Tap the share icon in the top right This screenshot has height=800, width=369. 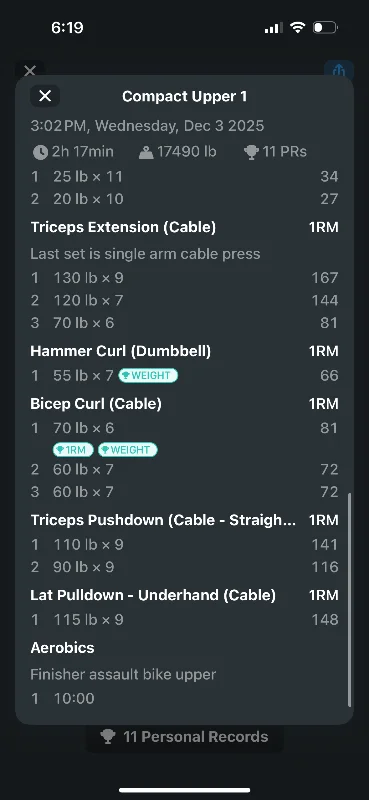[x=339, y=70]
